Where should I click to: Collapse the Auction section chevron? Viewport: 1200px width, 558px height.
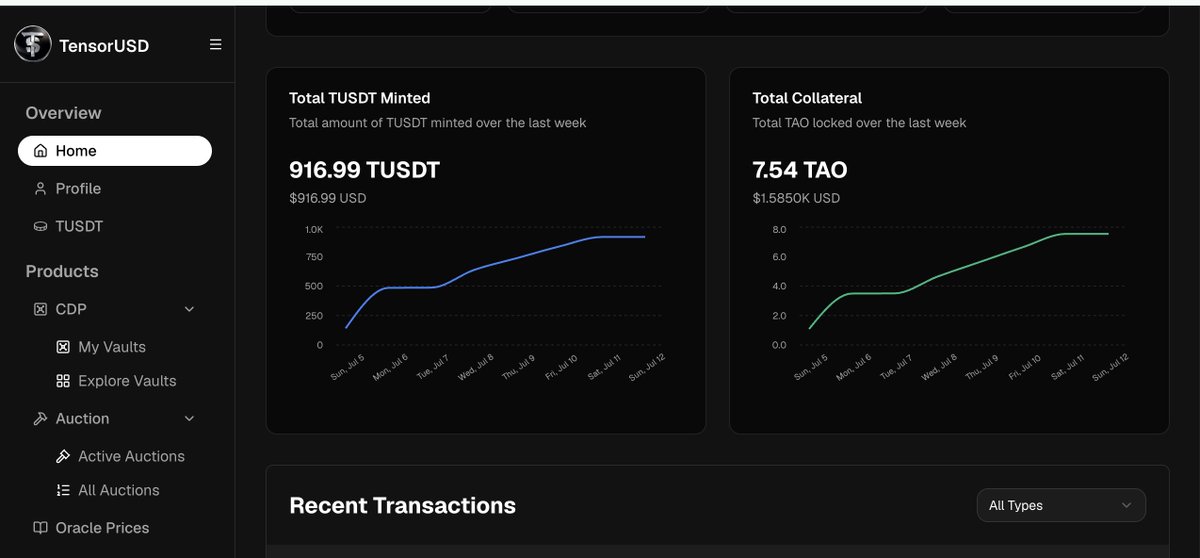coord(190,418)
